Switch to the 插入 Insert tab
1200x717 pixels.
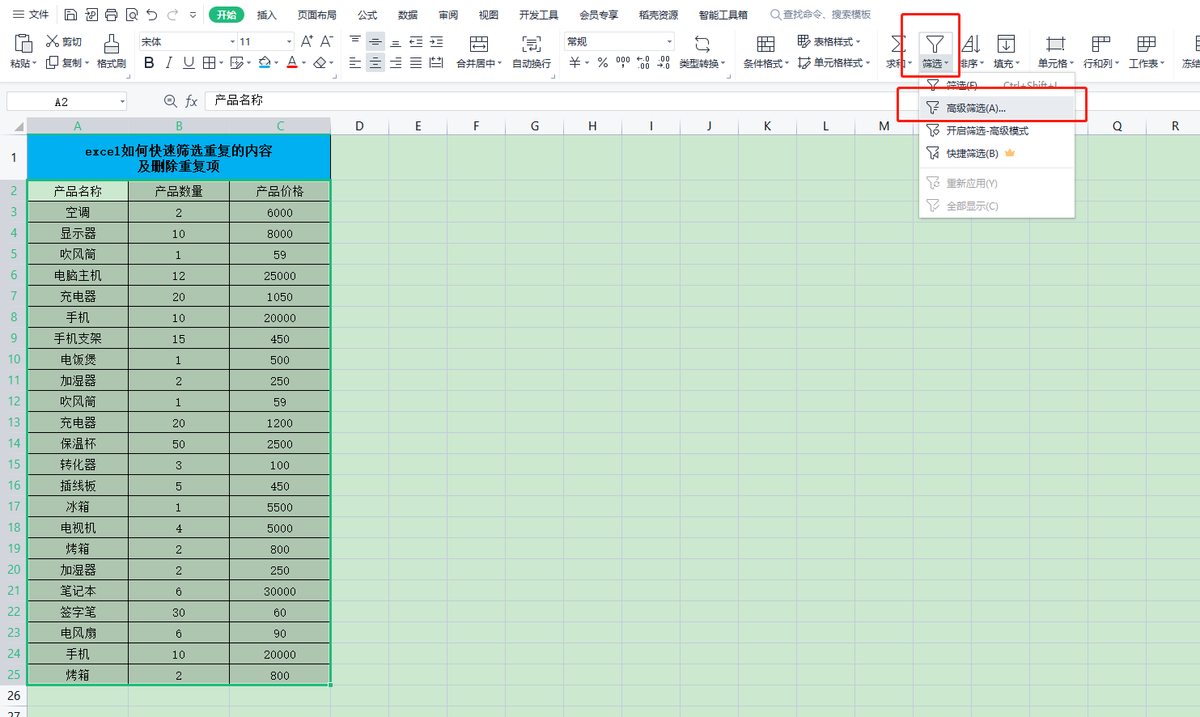(x=267, y=15)
